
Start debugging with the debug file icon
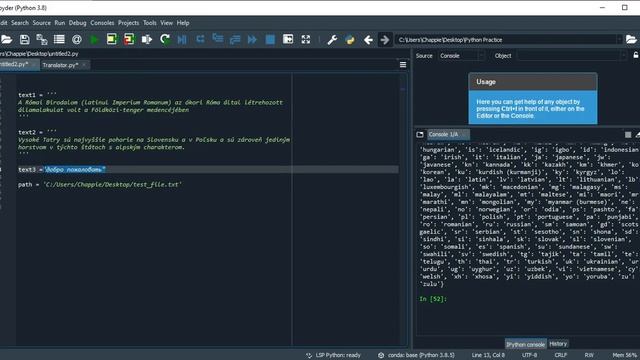click(182, 40)
